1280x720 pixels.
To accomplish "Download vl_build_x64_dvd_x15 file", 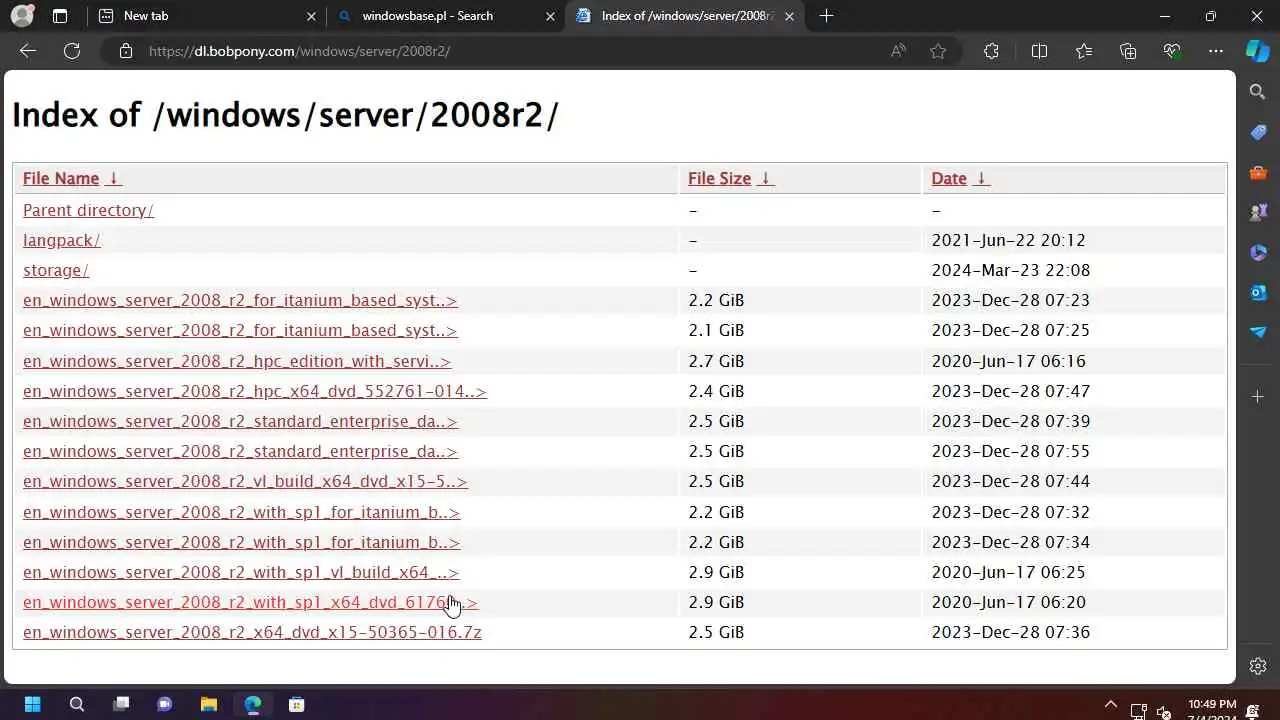I will click(245, 481).
